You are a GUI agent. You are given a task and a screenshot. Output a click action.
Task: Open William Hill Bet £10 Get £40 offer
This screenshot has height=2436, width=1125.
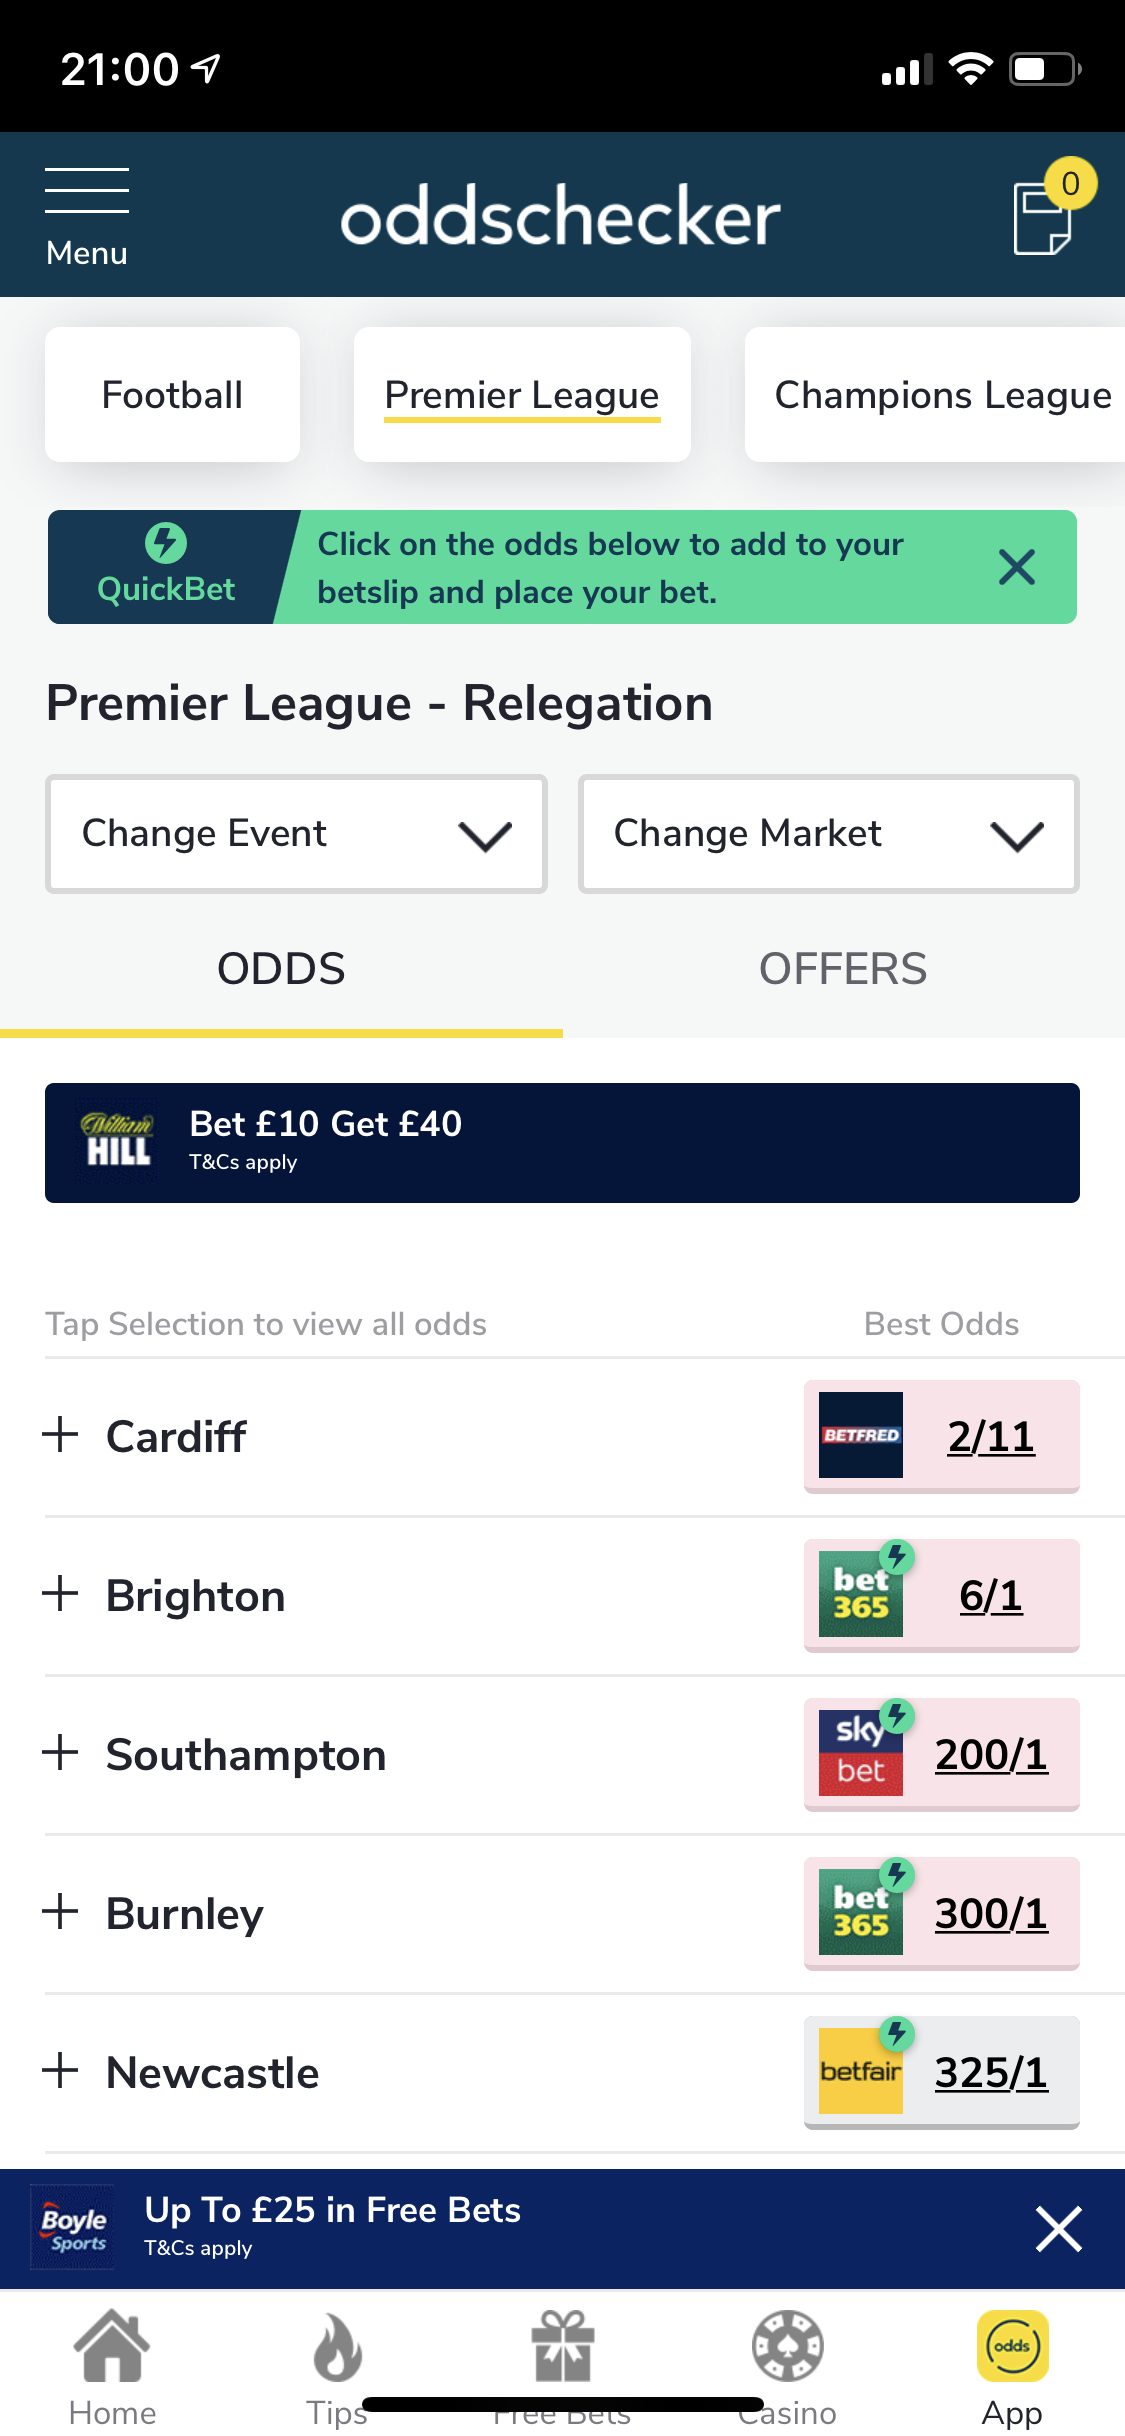coord(562,1143)
